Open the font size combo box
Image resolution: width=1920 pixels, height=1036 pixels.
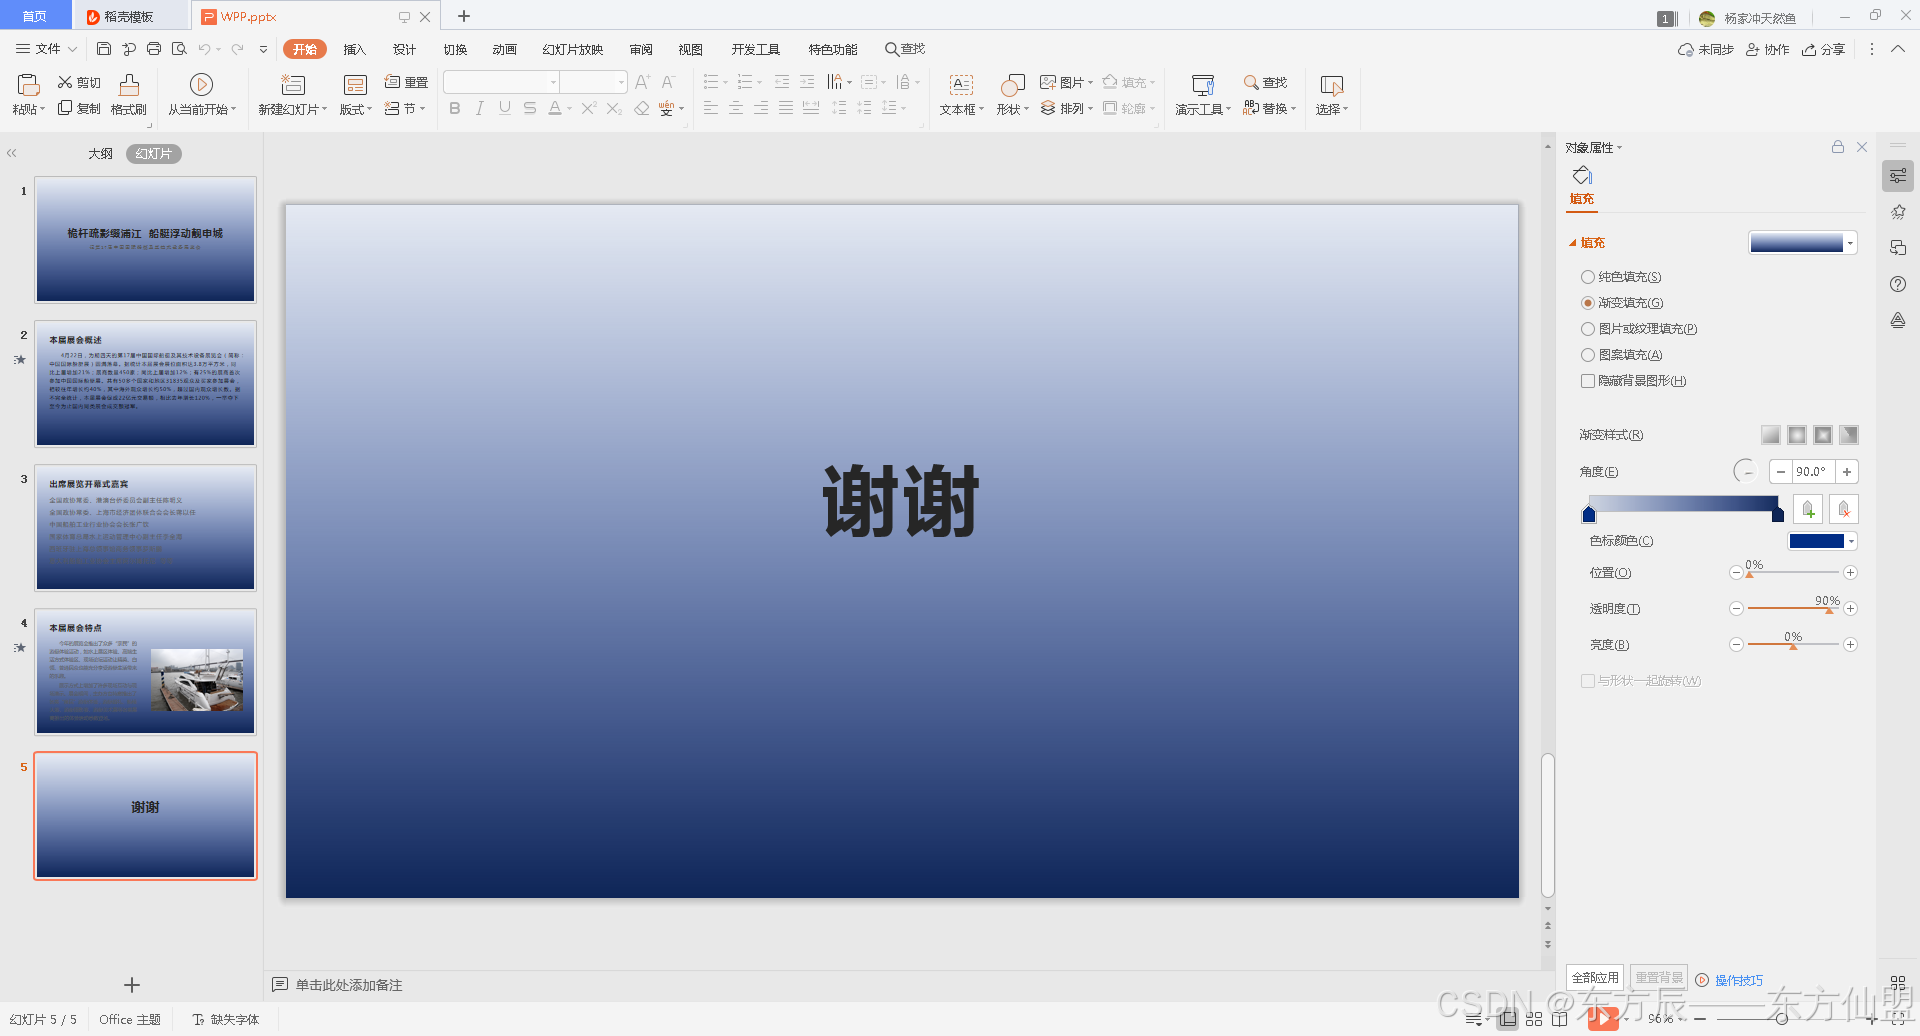593,82
